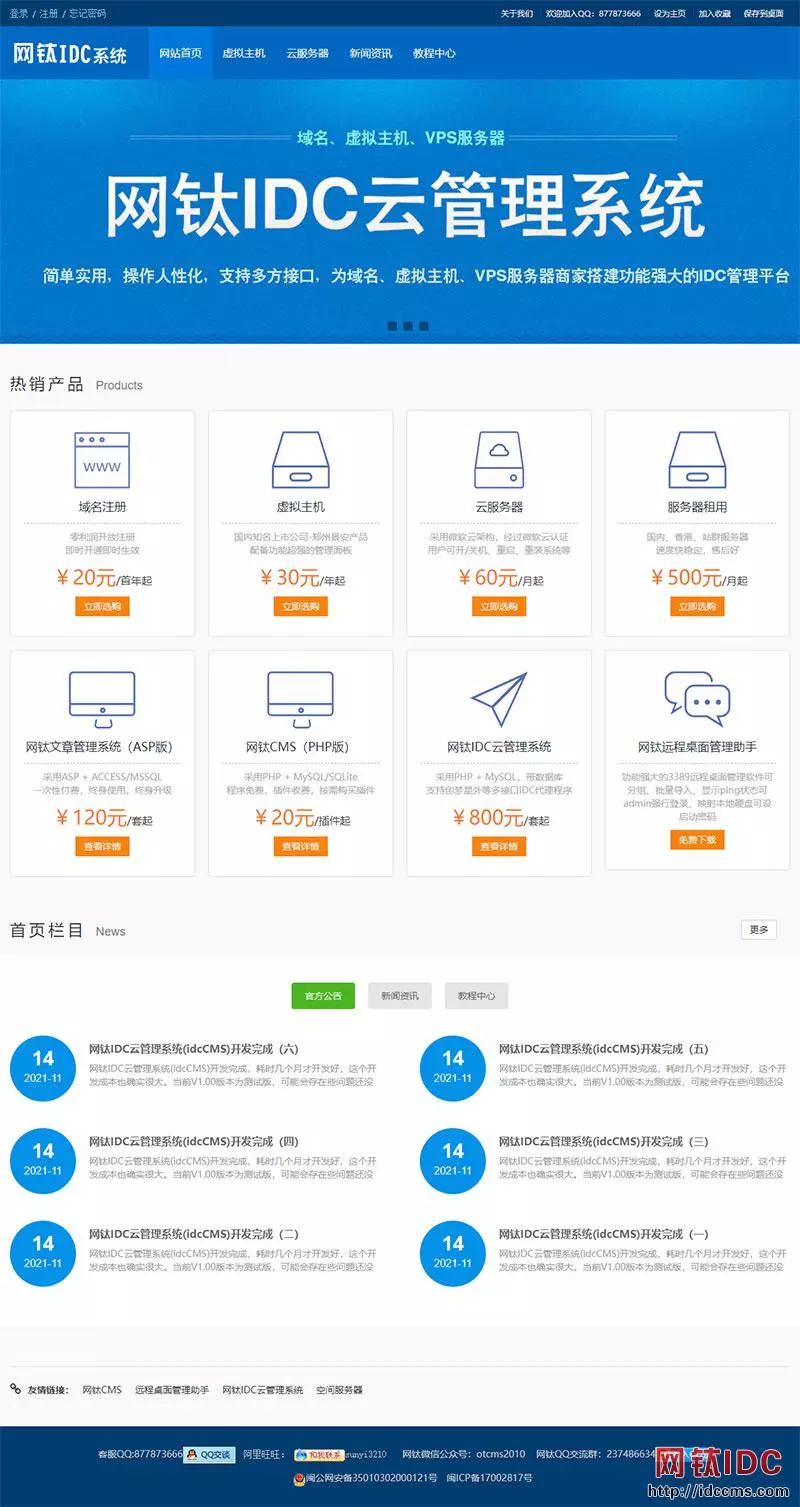This screenshot has width=800, height=1507.
Task: Click the 更多 button beside 首页栏目
Action: (x=759, y=930)
